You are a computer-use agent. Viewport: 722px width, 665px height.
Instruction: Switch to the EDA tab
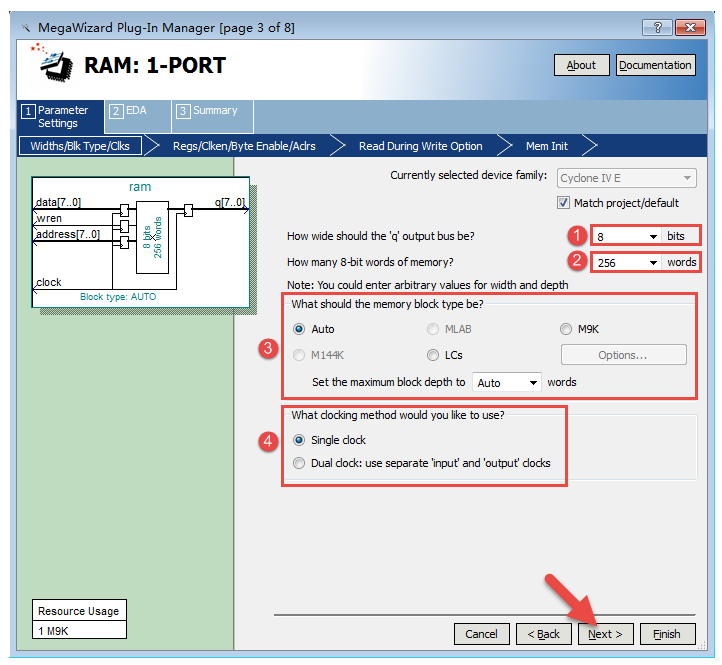click(x=137, y=117)
